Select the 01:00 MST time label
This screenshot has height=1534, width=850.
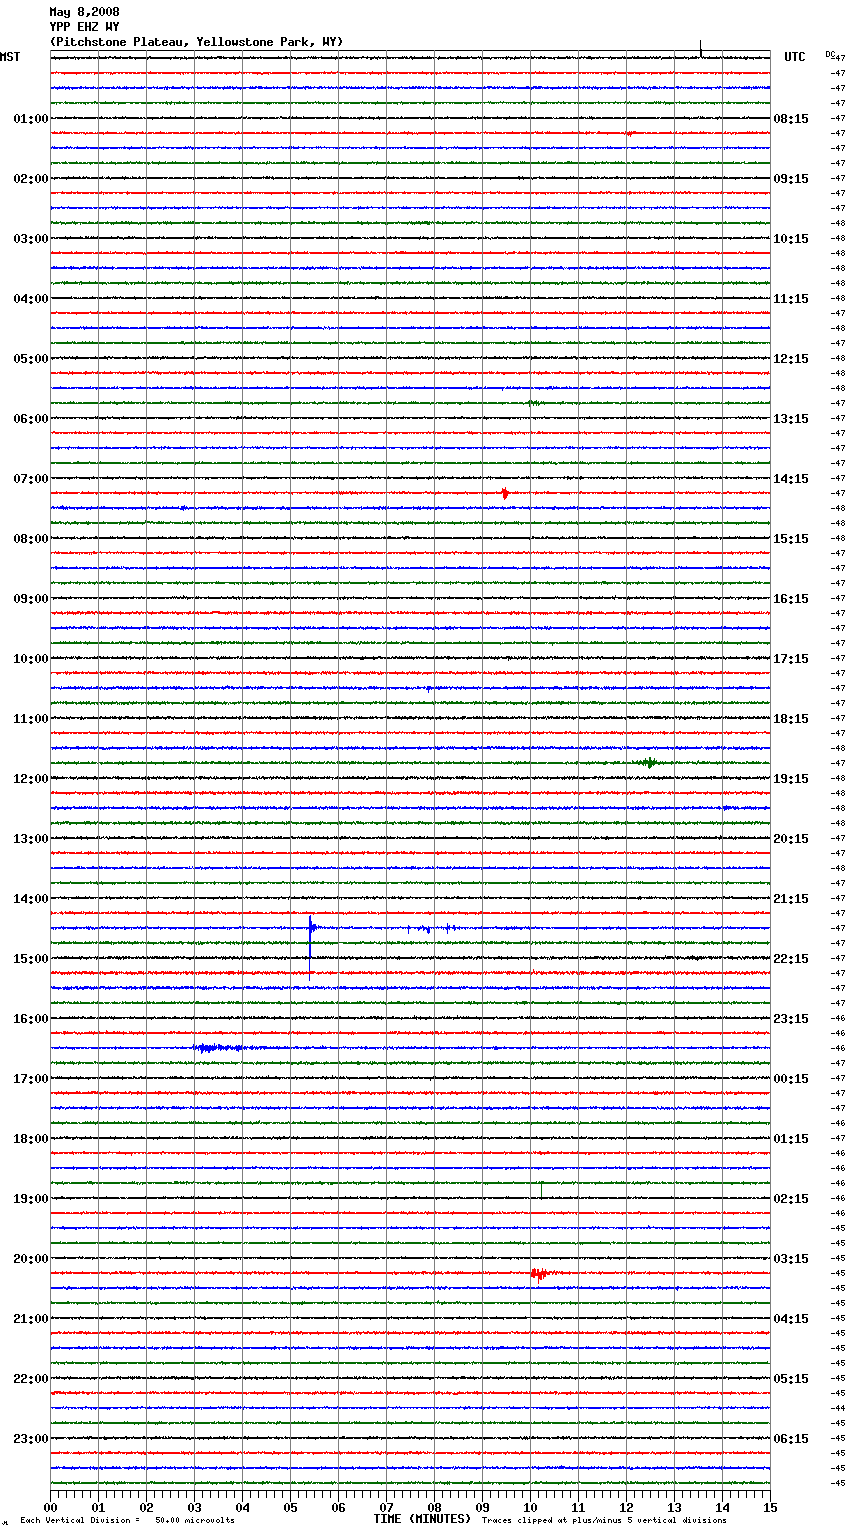[x=31, y=119]
